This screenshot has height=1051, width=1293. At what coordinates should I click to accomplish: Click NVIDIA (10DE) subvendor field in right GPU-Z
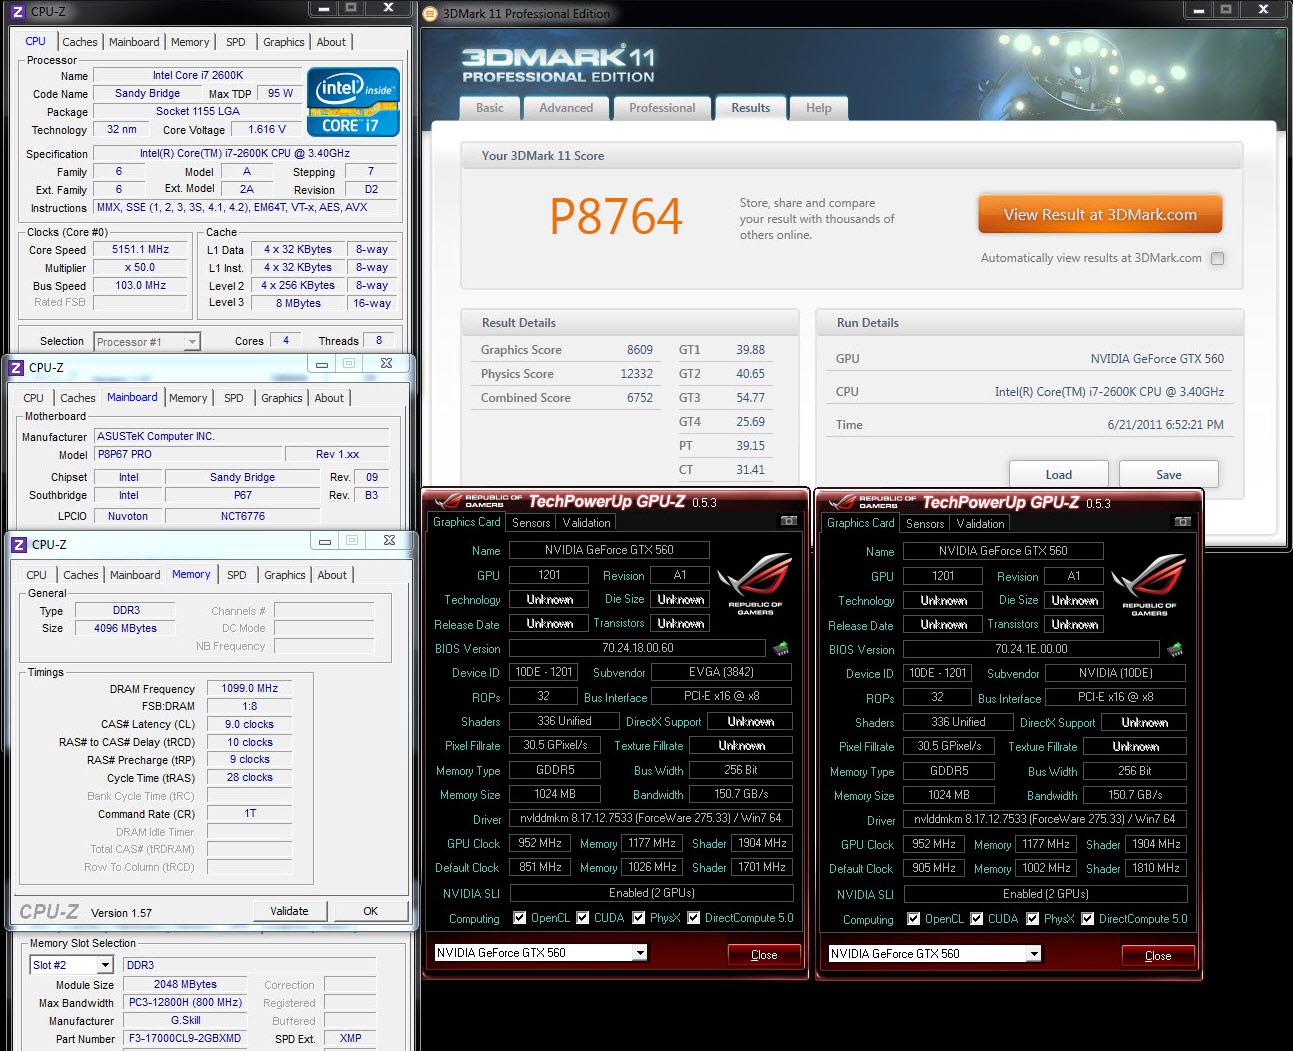pyautogui.click(x=1115, y=673)
